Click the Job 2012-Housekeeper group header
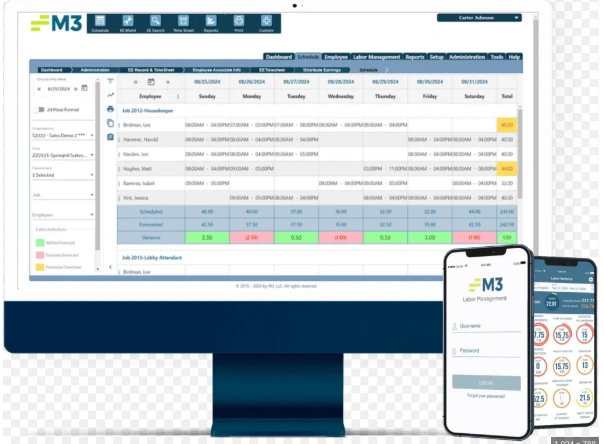The image size is (604, 444). click(148, 111)
